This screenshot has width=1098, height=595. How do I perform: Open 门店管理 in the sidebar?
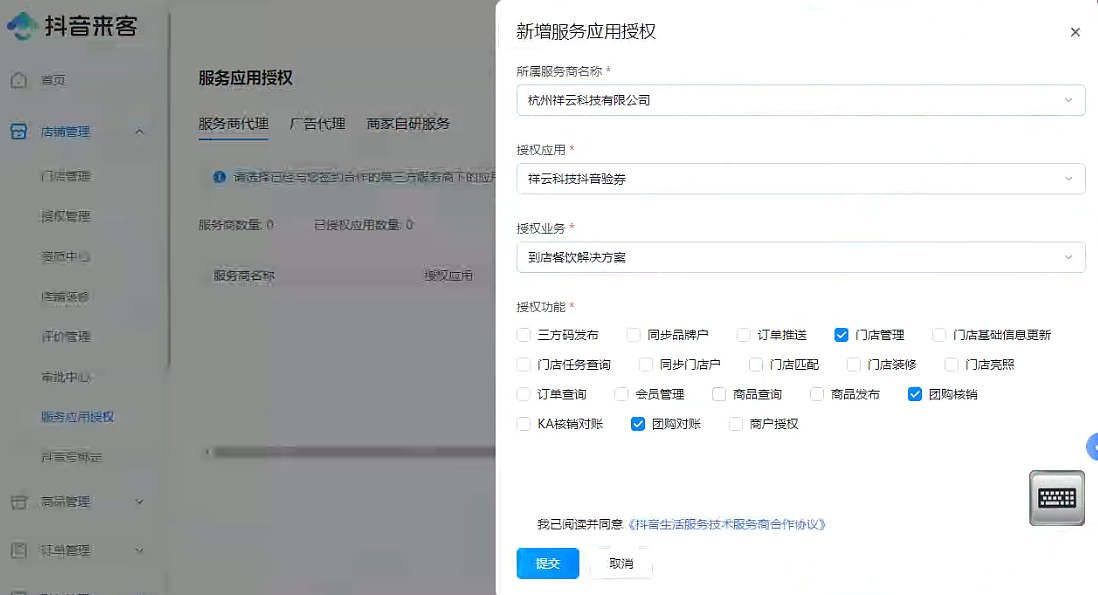coord(66,176)
